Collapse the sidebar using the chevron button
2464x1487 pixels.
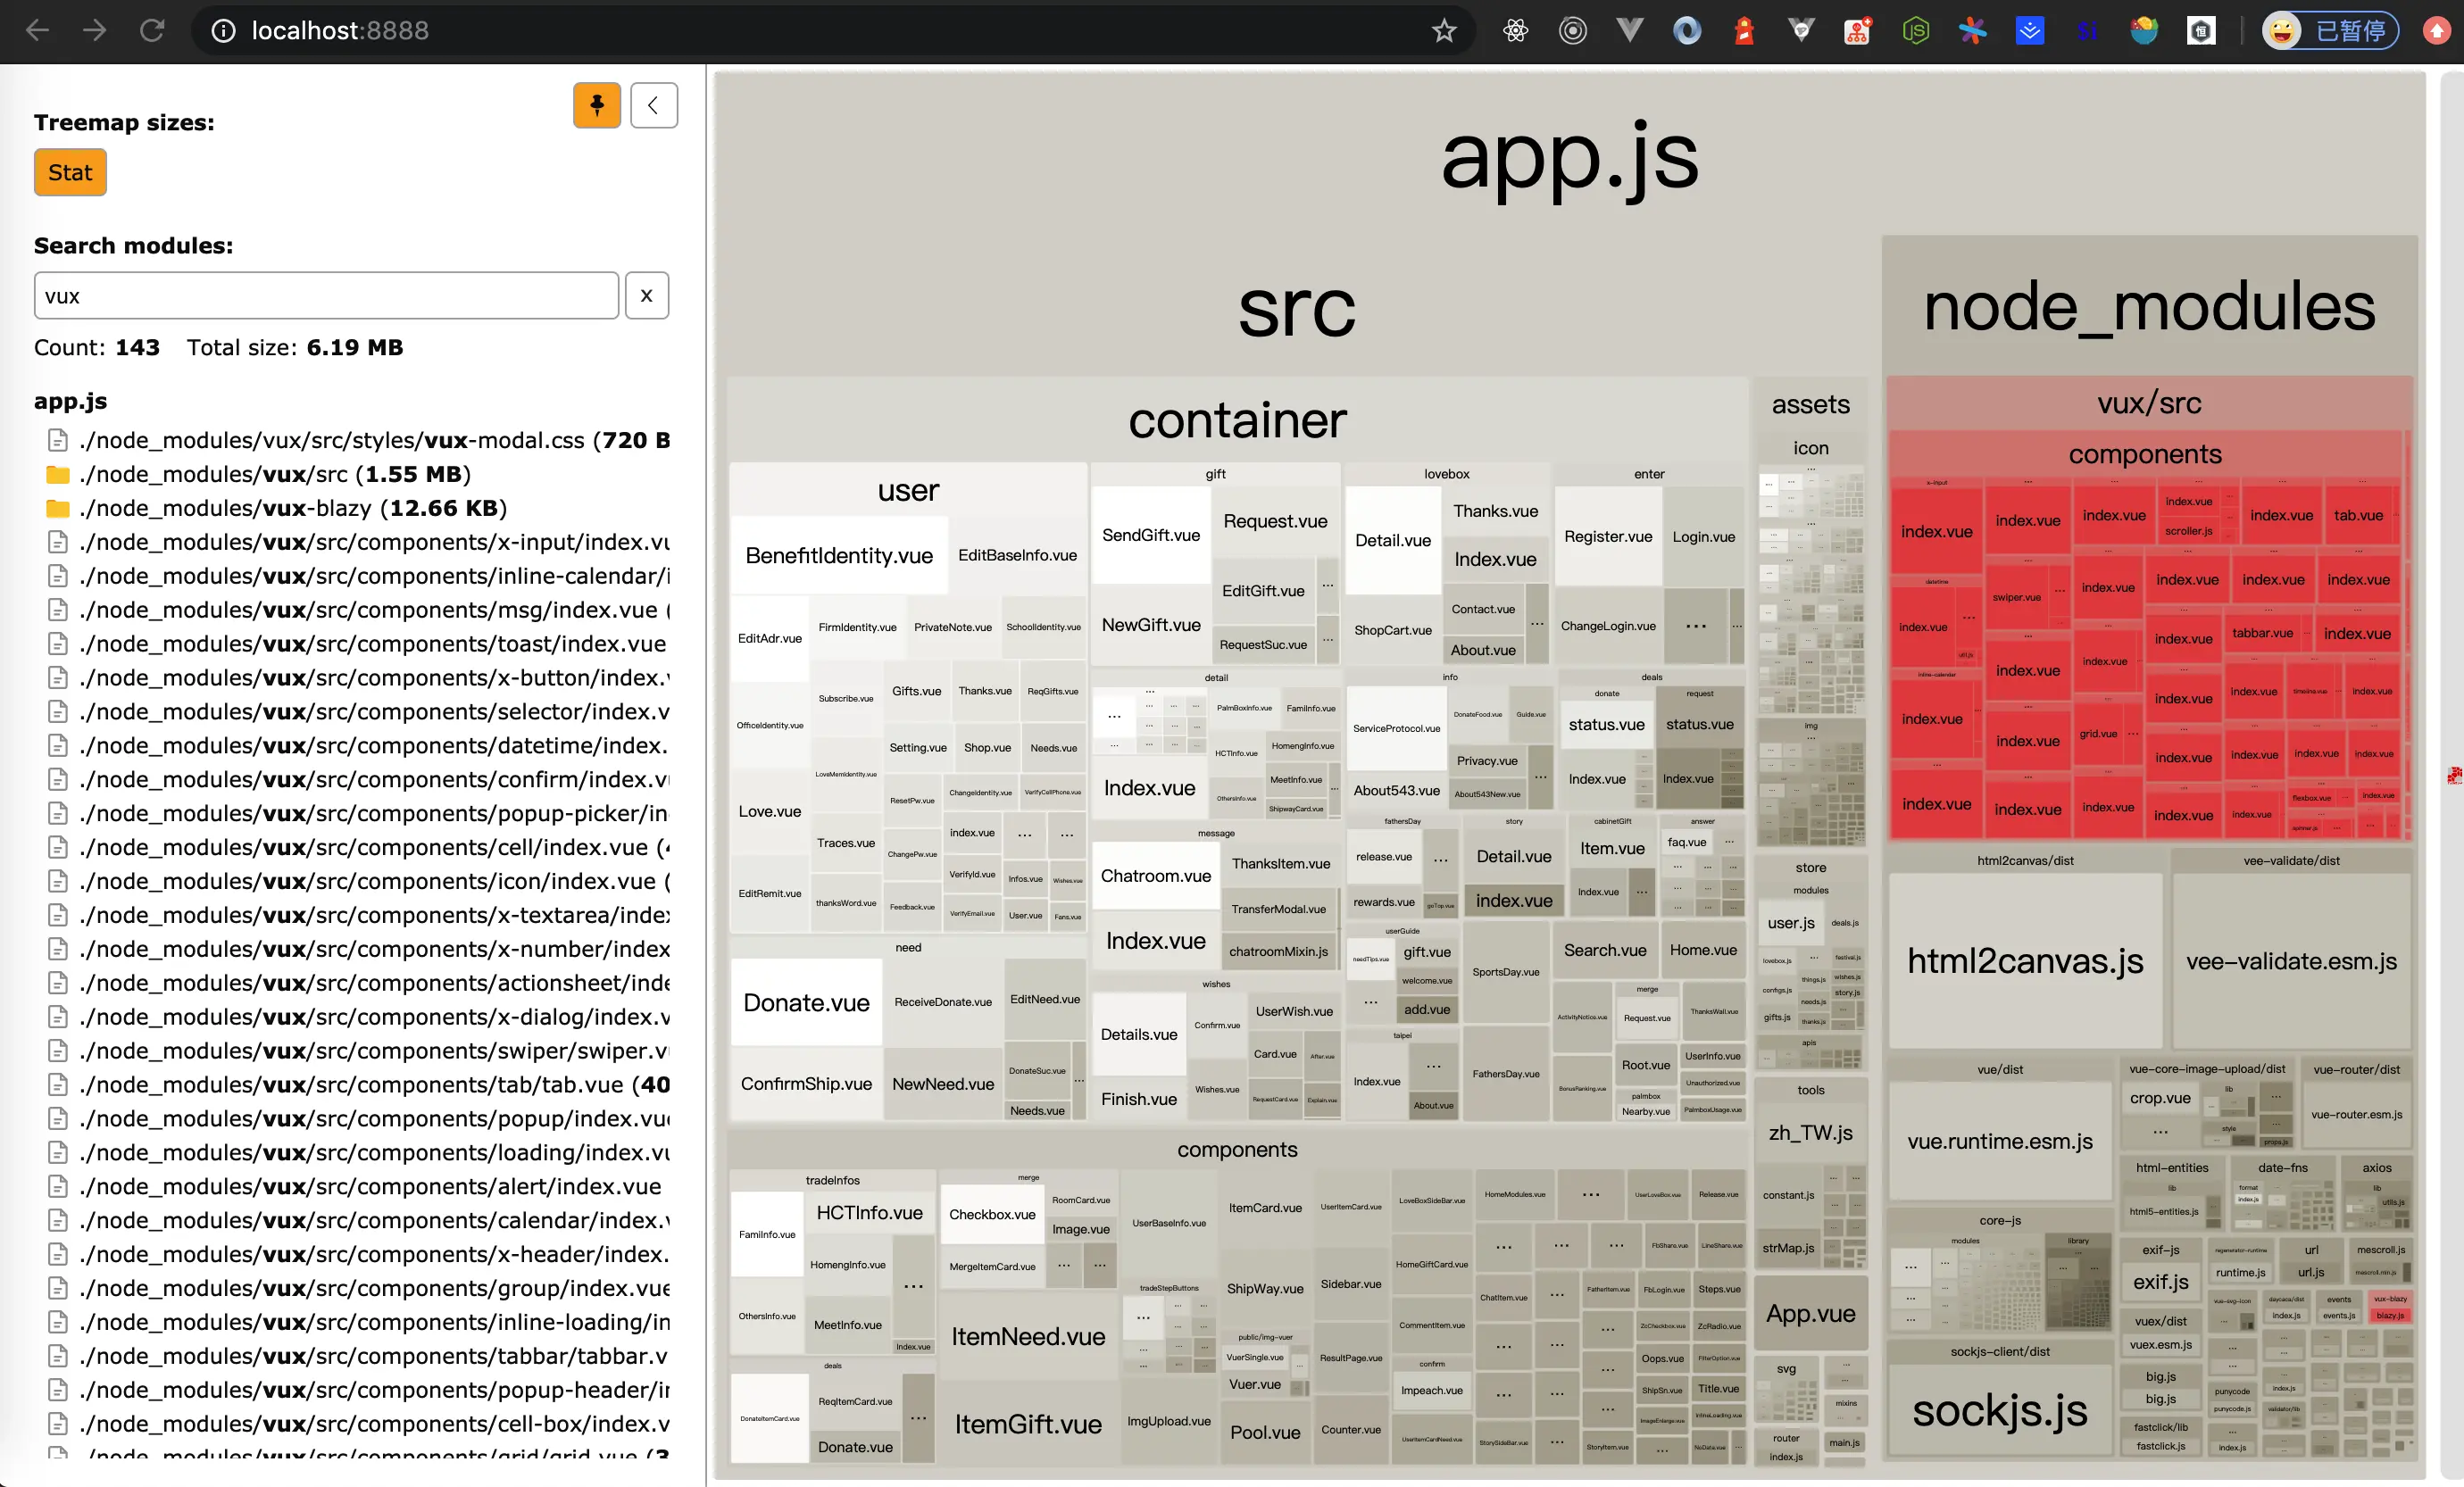pos(653,105)
